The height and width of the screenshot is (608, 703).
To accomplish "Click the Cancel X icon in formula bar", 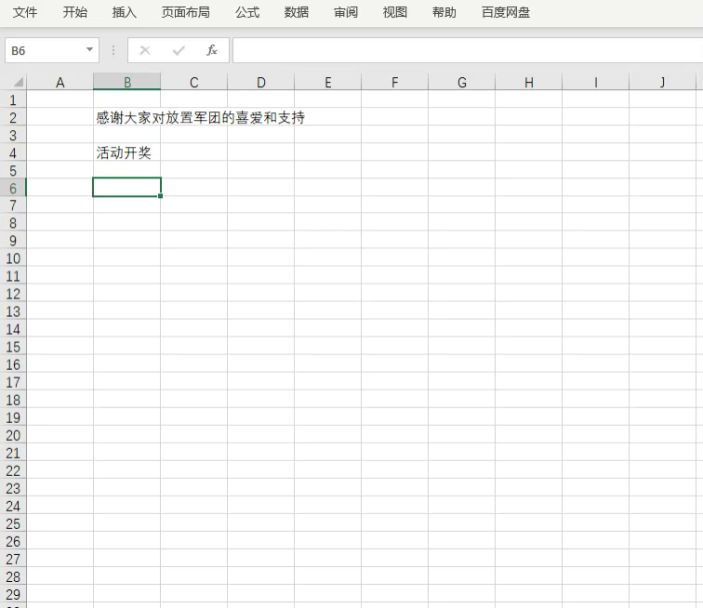I will pos(145,50).
